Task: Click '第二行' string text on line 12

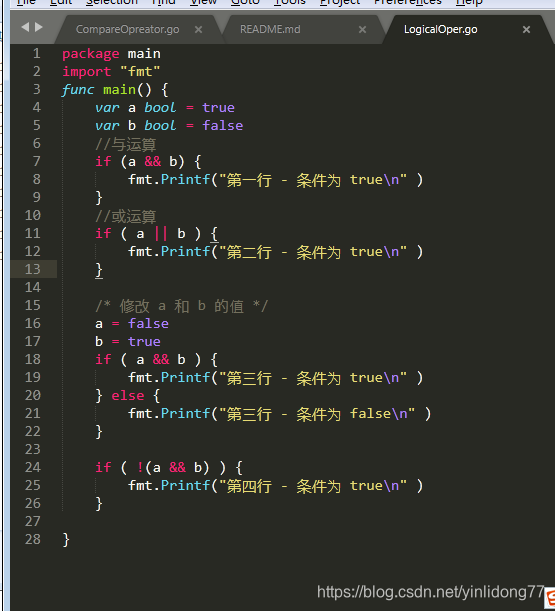Action: 249,252
